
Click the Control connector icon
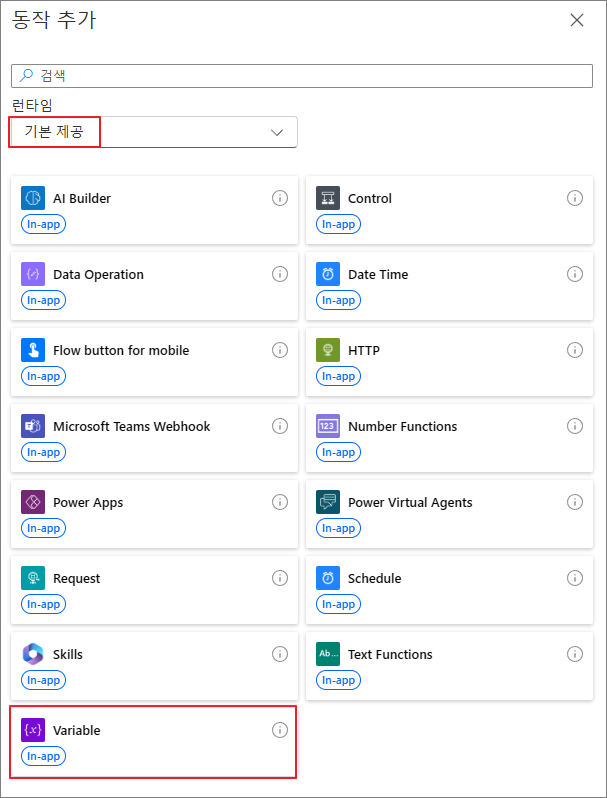click(x=328, y=198)
